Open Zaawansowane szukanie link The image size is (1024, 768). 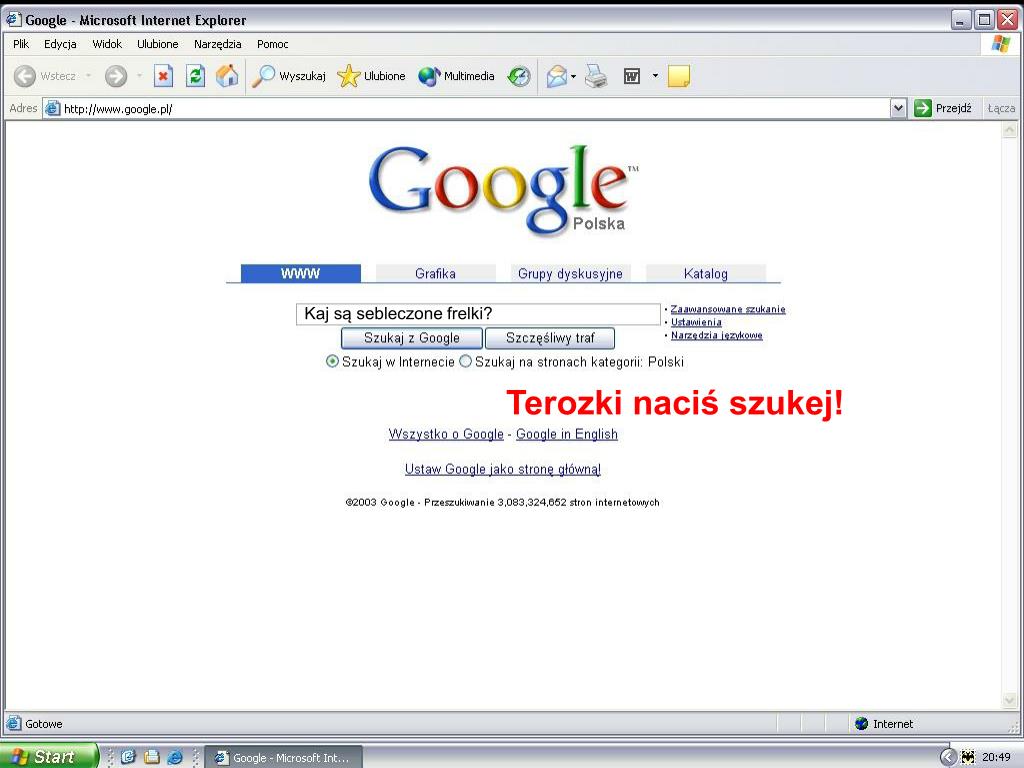728,309
